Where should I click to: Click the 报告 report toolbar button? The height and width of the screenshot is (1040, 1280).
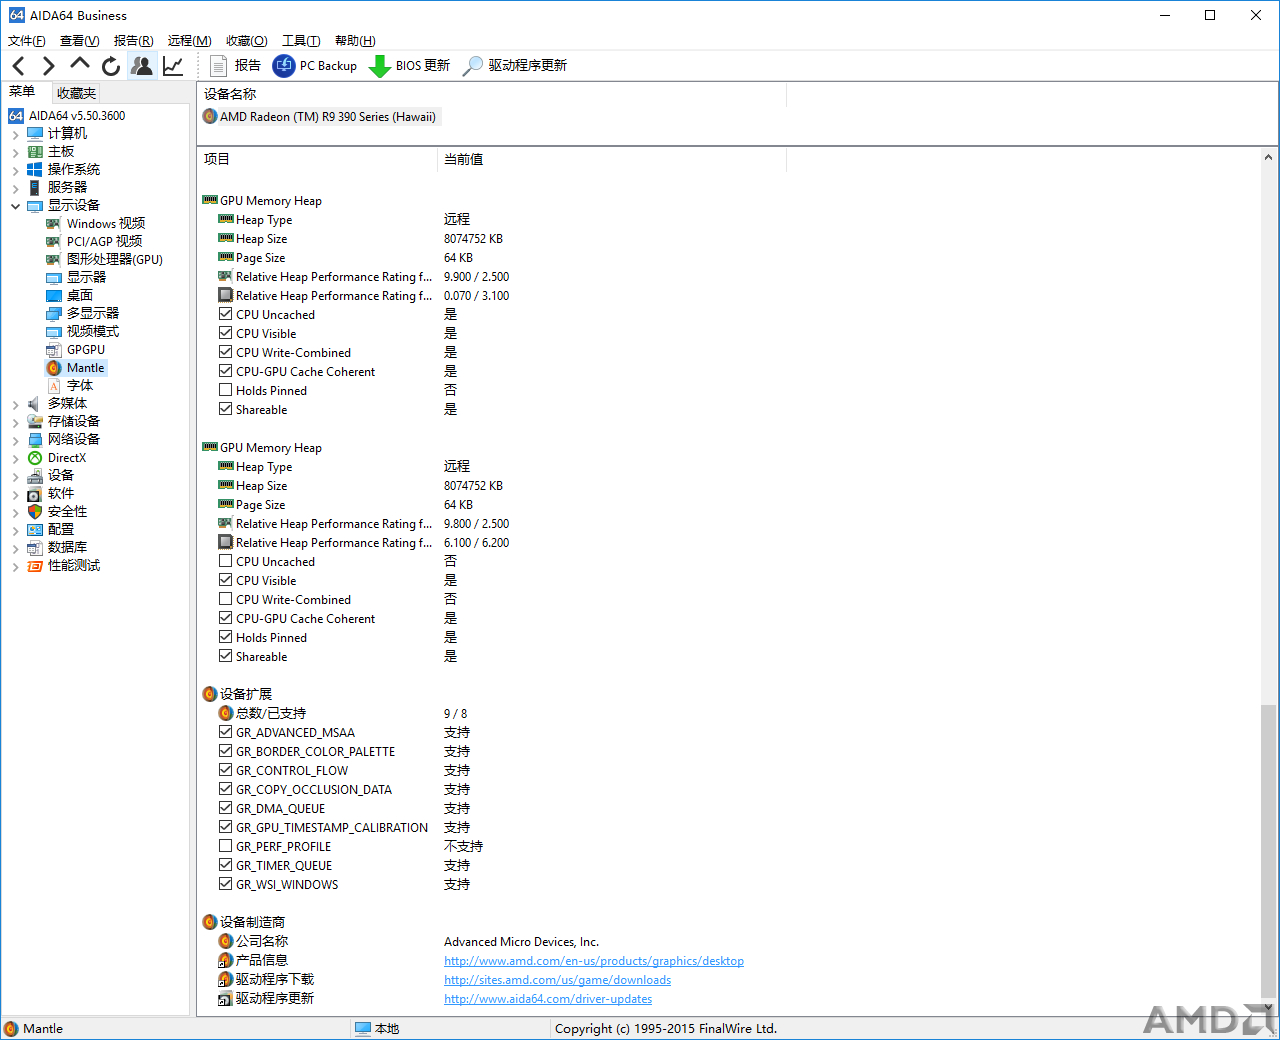coord(236,66)
